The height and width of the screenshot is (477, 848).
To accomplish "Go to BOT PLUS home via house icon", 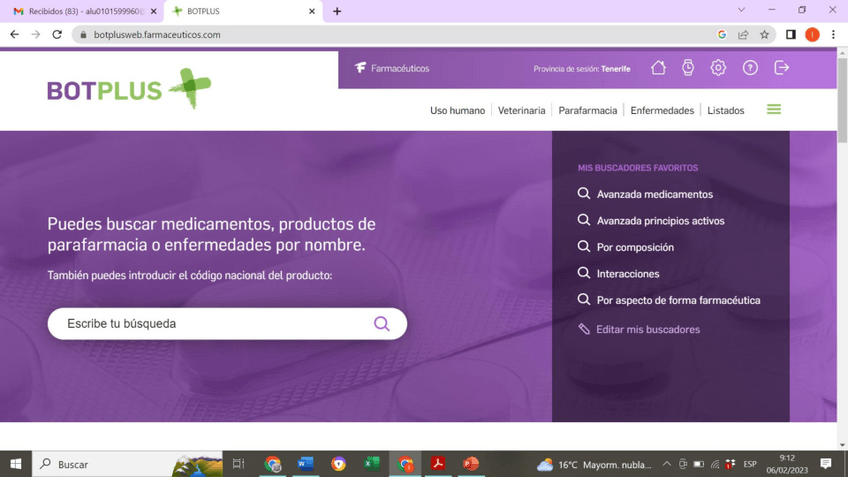I will (x=658, y=68).
